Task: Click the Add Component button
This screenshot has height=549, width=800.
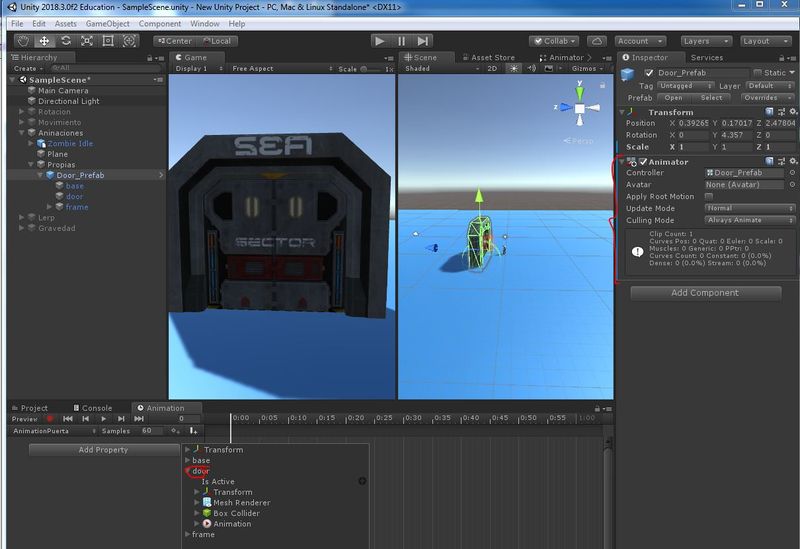Action: [x=705, y=293]
